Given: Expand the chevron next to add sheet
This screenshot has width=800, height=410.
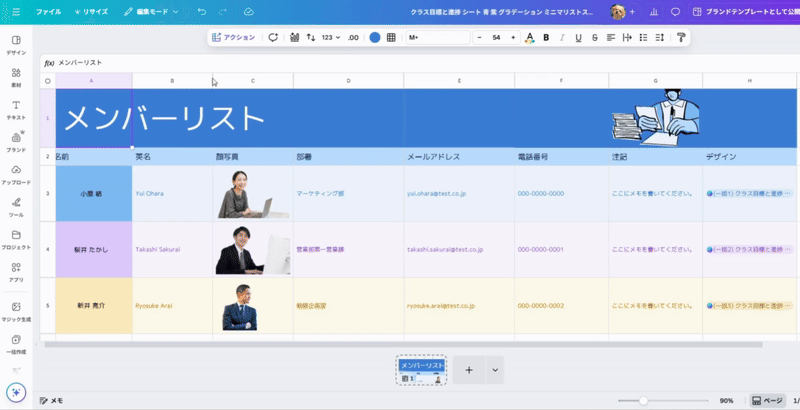Looking at the screenshot, I should pos(495,369).
